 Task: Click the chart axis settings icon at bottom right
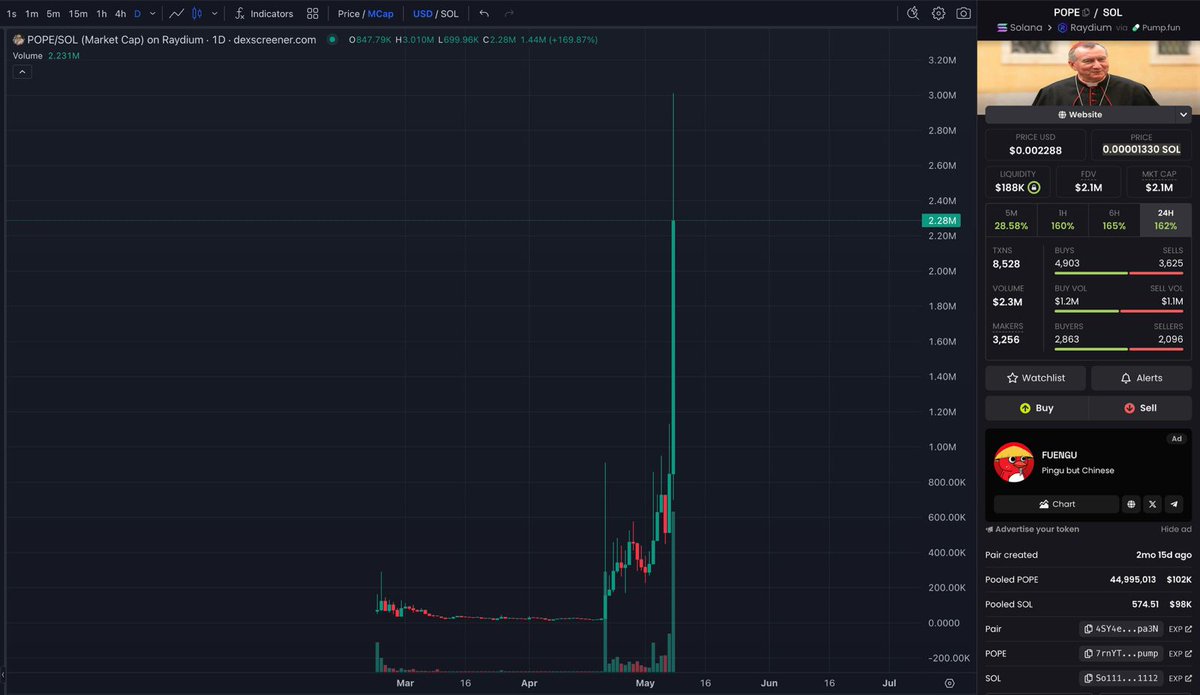point(949,683)
